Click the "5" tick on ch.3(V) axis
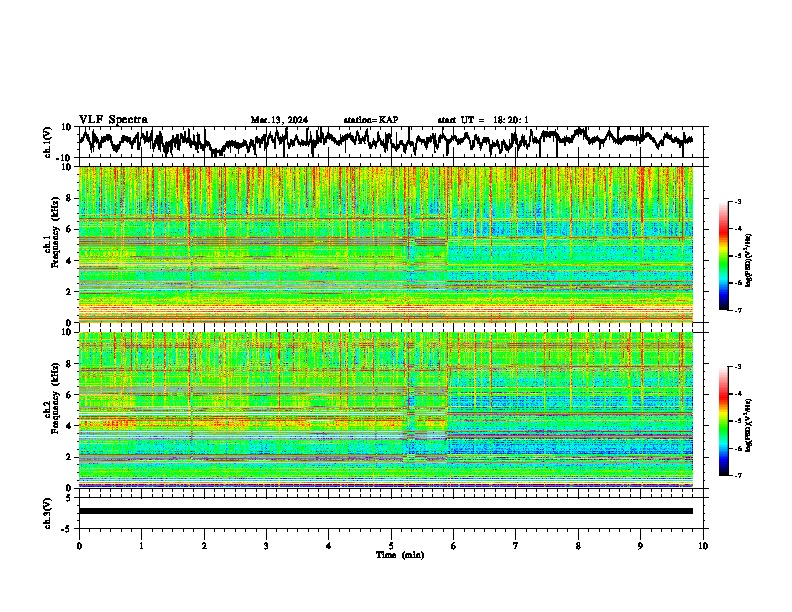 [x=69, y=498]
